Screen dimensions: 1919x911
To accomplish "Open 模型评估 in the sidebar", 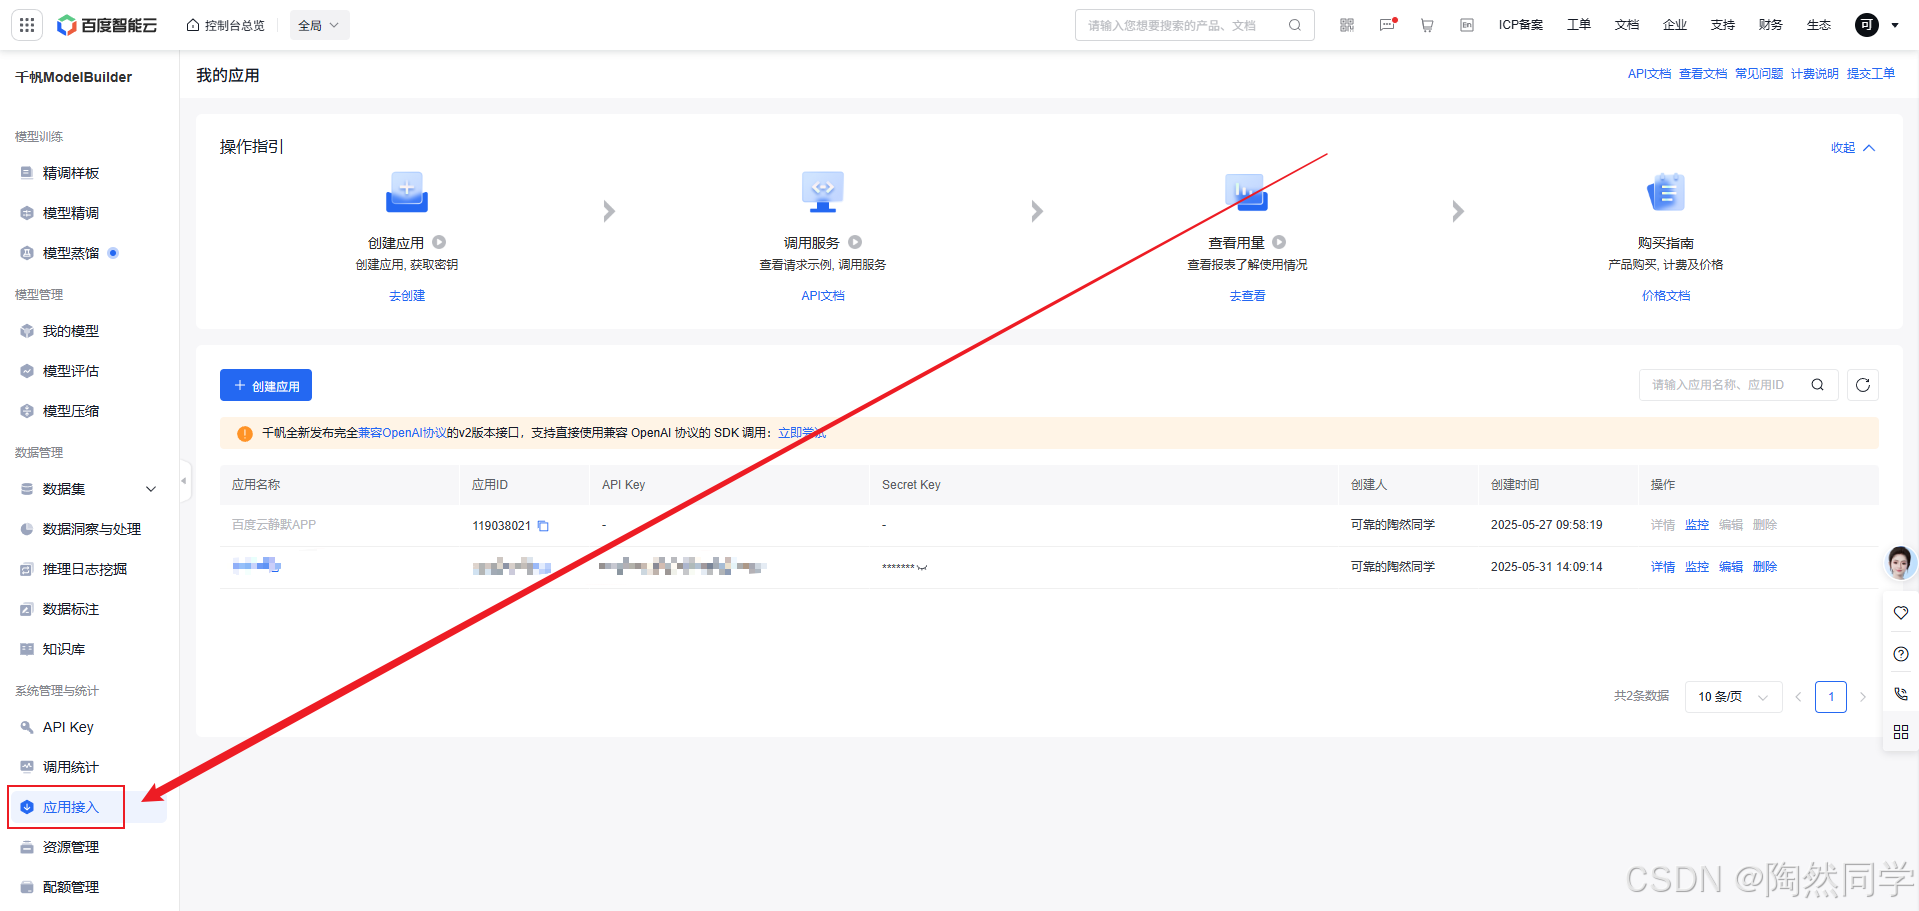I will [x=71, y=371].
